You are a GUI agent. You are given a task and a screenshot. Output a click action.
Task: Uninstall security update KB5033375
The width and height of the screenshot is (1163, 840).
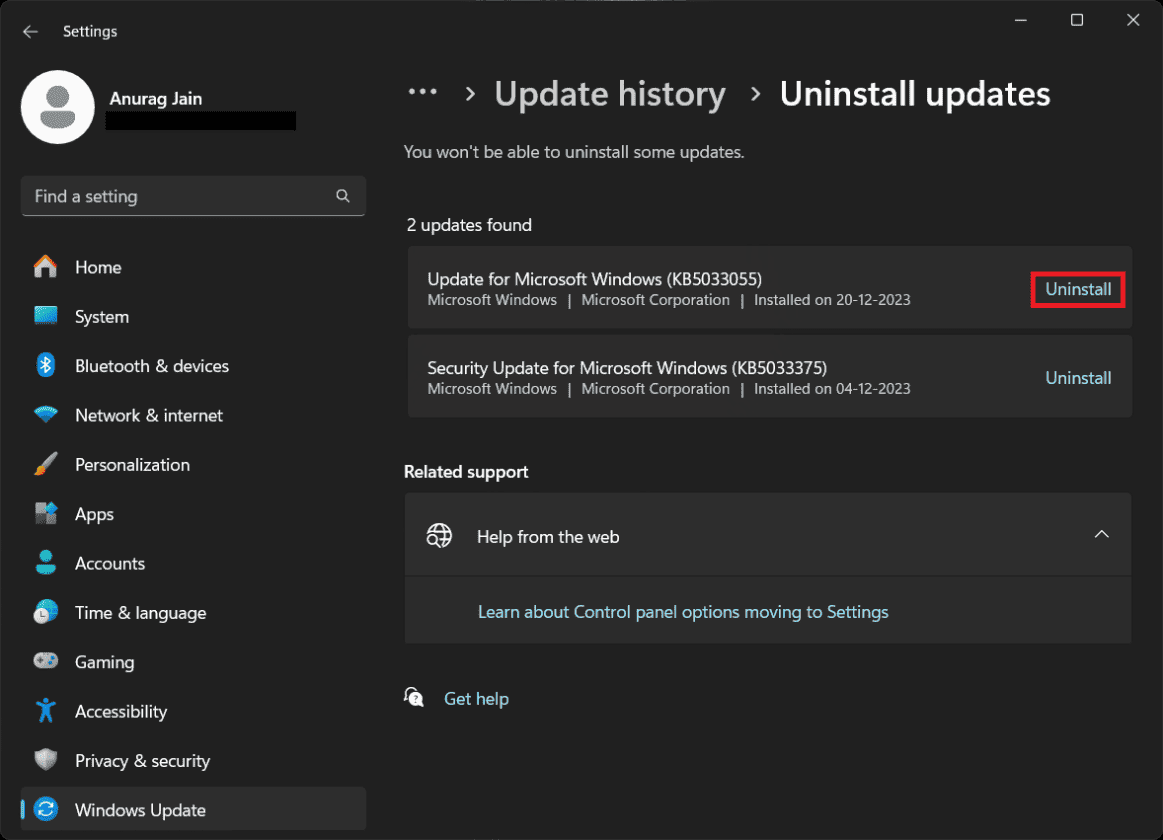tap(1078, 377)
